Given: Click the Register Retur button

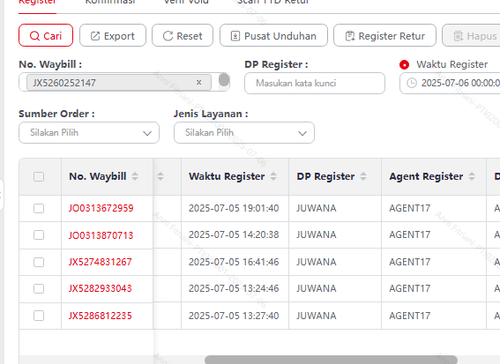Looking at the screenshot, I should pos(385,35).
